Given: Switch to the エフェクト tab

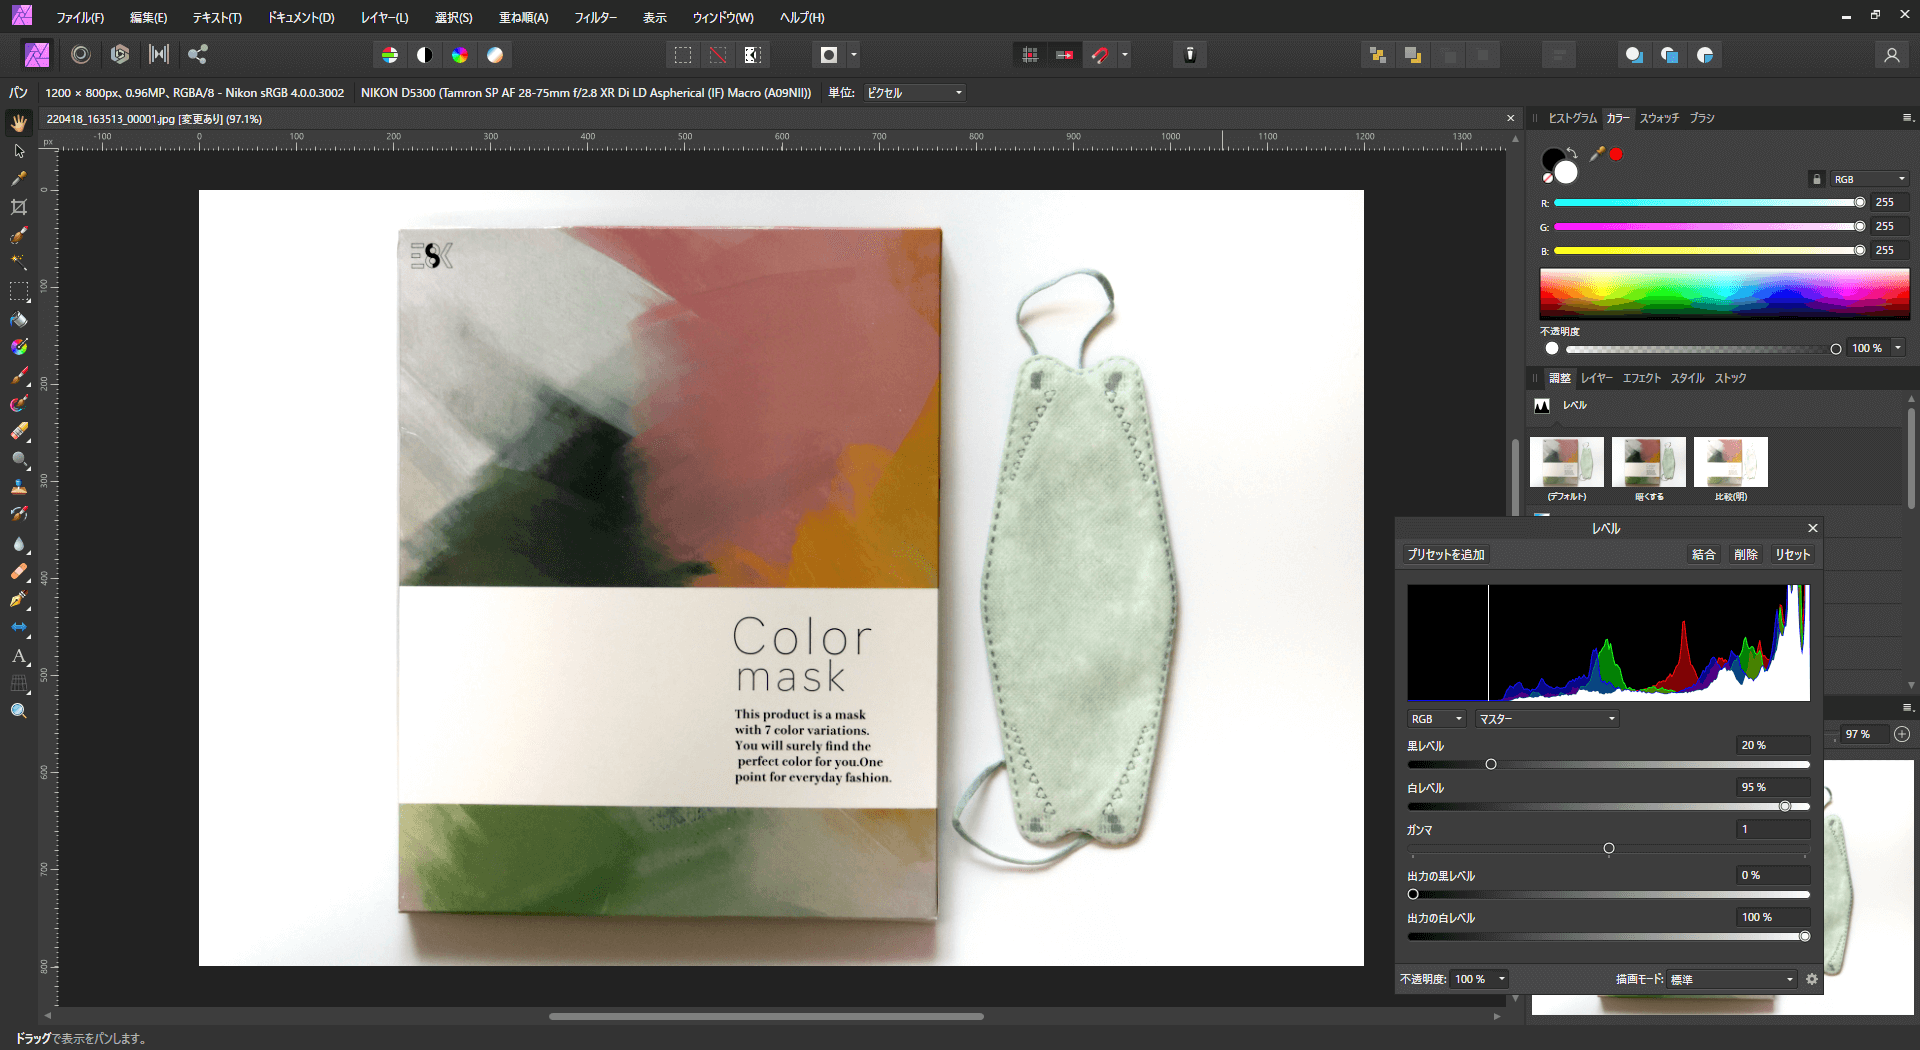Looking at the screenshot, I should (x=1641, y=378).
